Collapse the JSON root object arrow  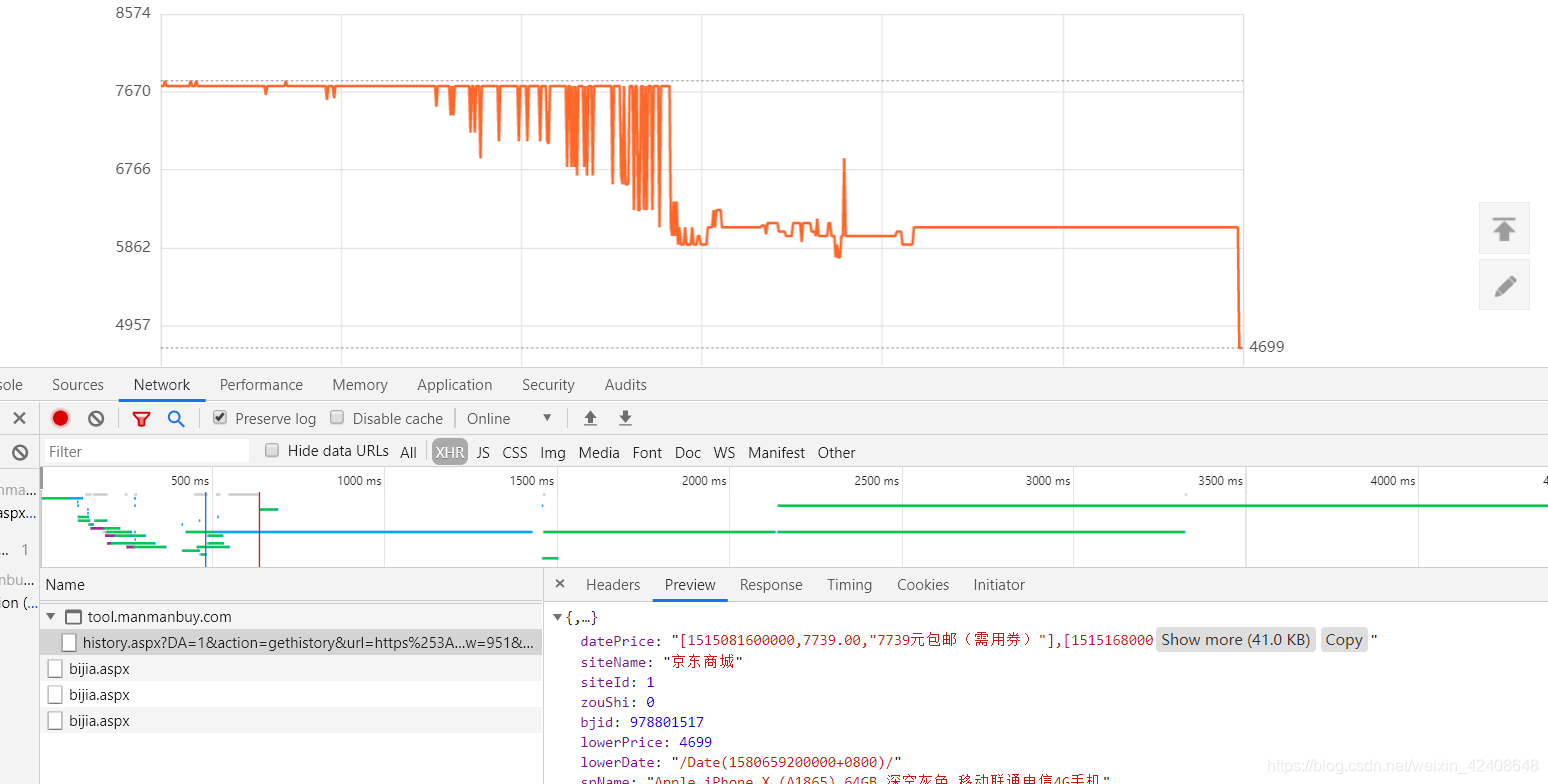pos(558,618)
